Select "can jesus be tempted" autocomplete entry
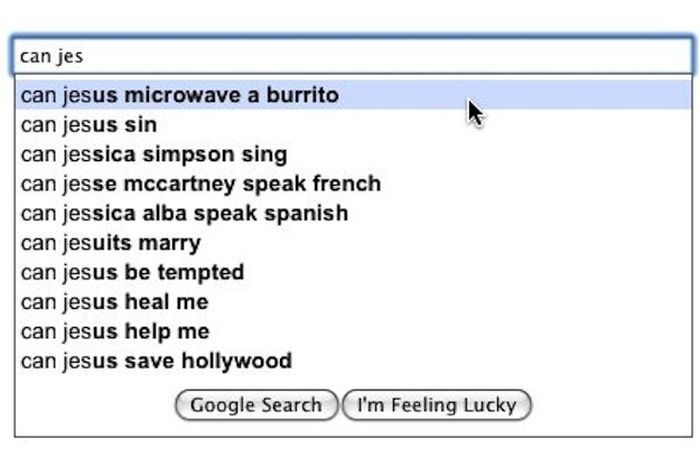Viewport: 700px width, 469px height. [132, 272]
